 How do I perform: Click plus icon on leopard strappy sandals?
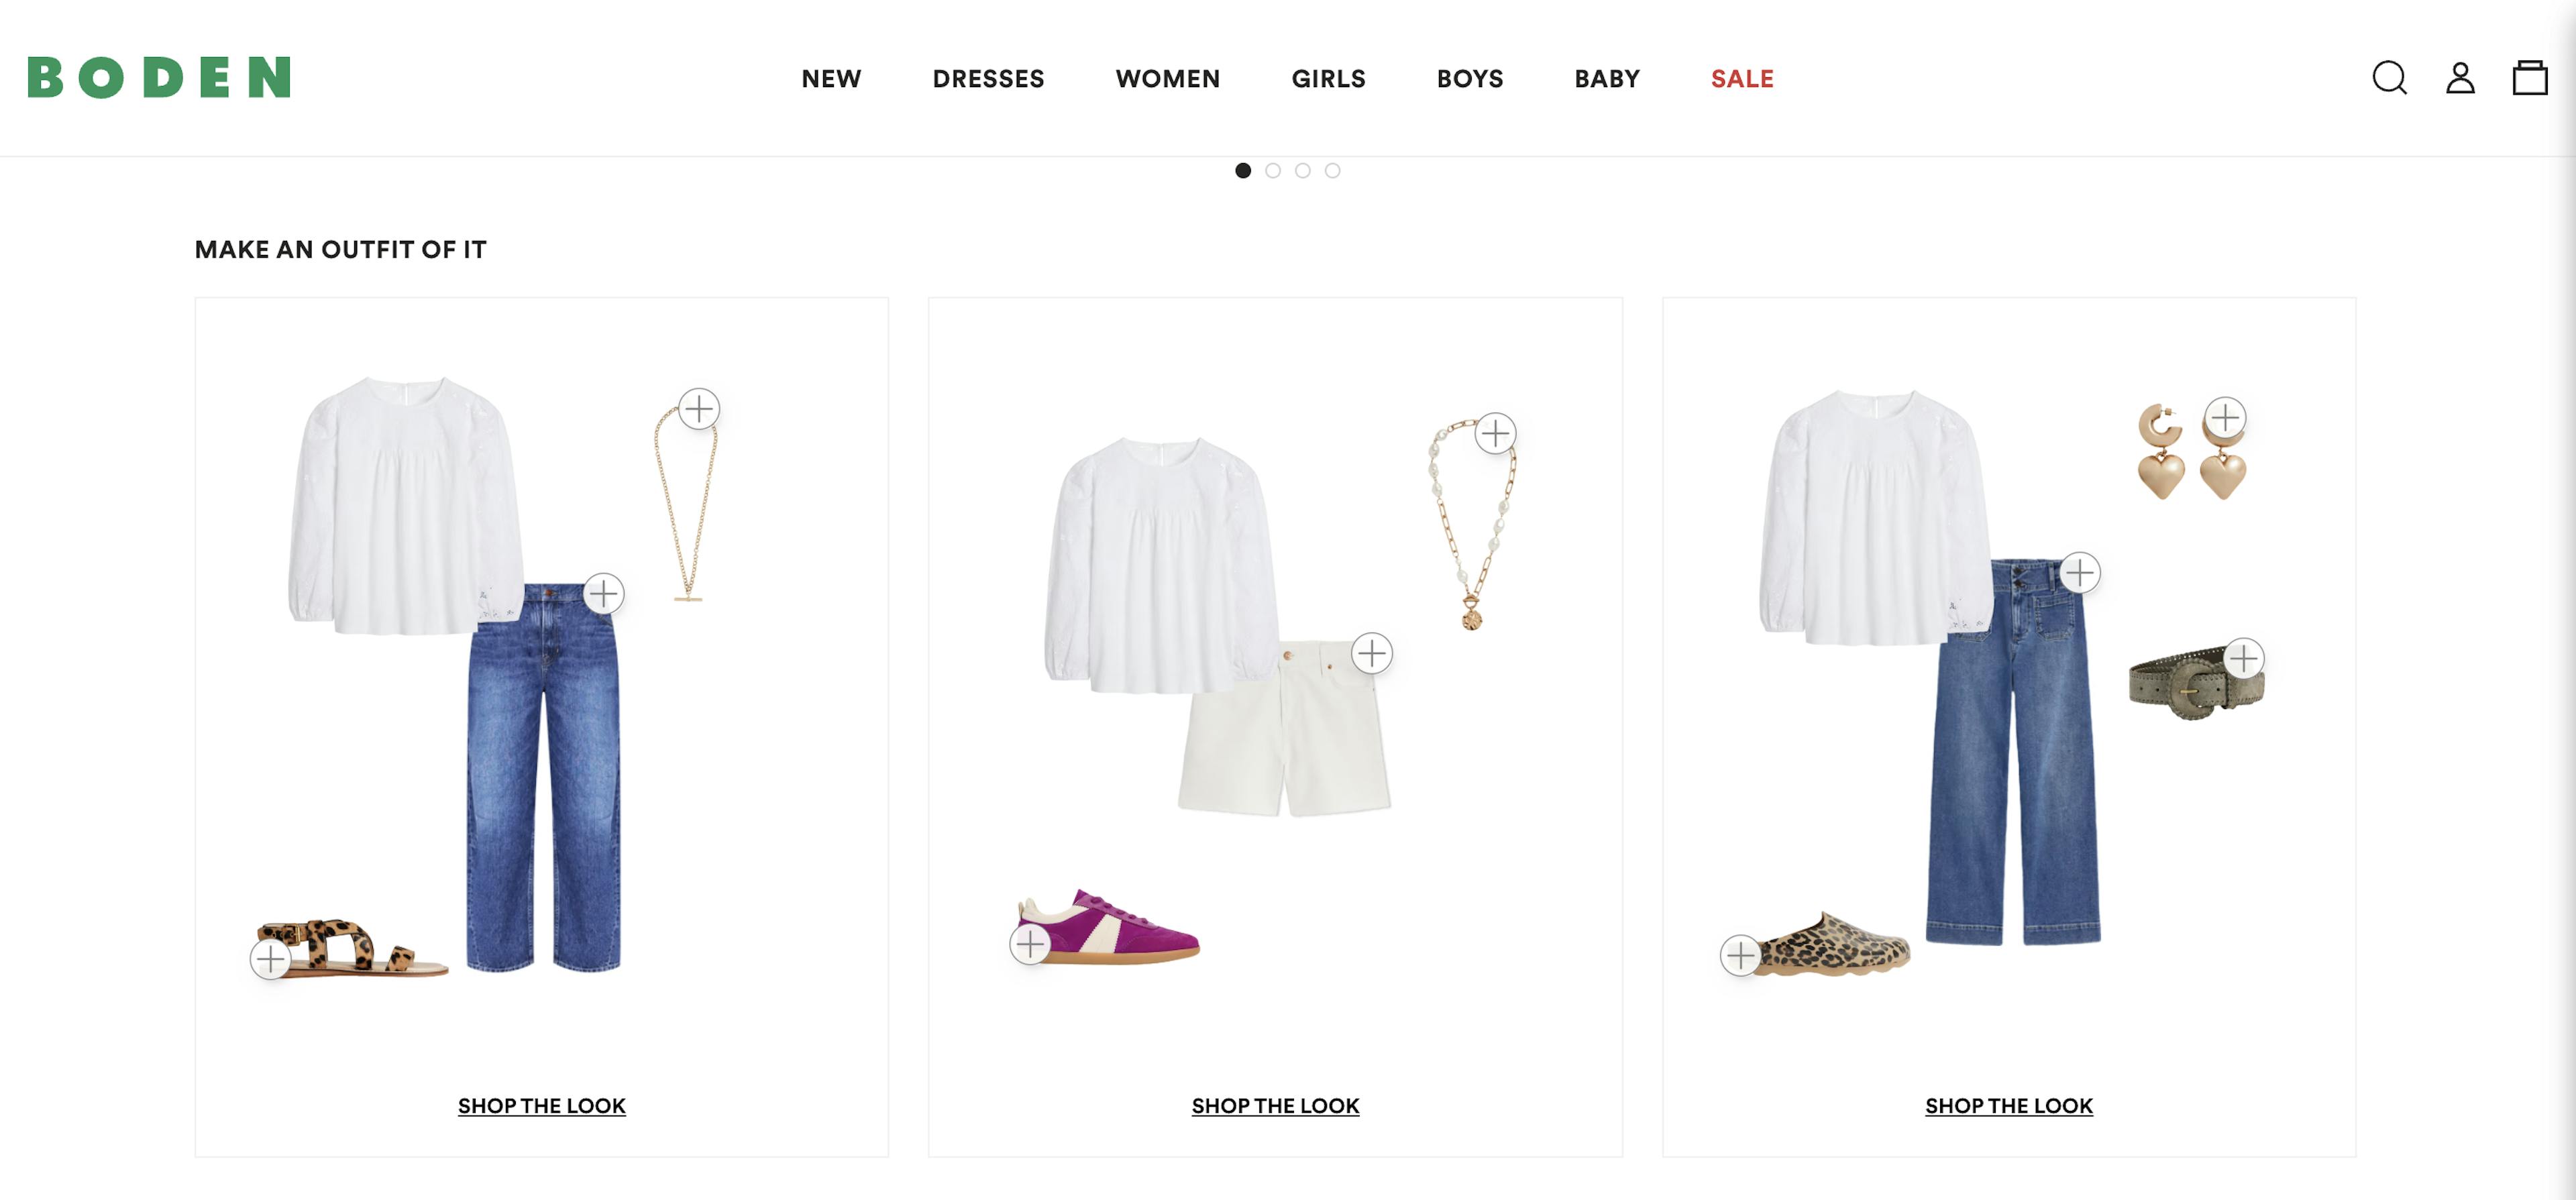pyautogui.click(x=271, y=959)
